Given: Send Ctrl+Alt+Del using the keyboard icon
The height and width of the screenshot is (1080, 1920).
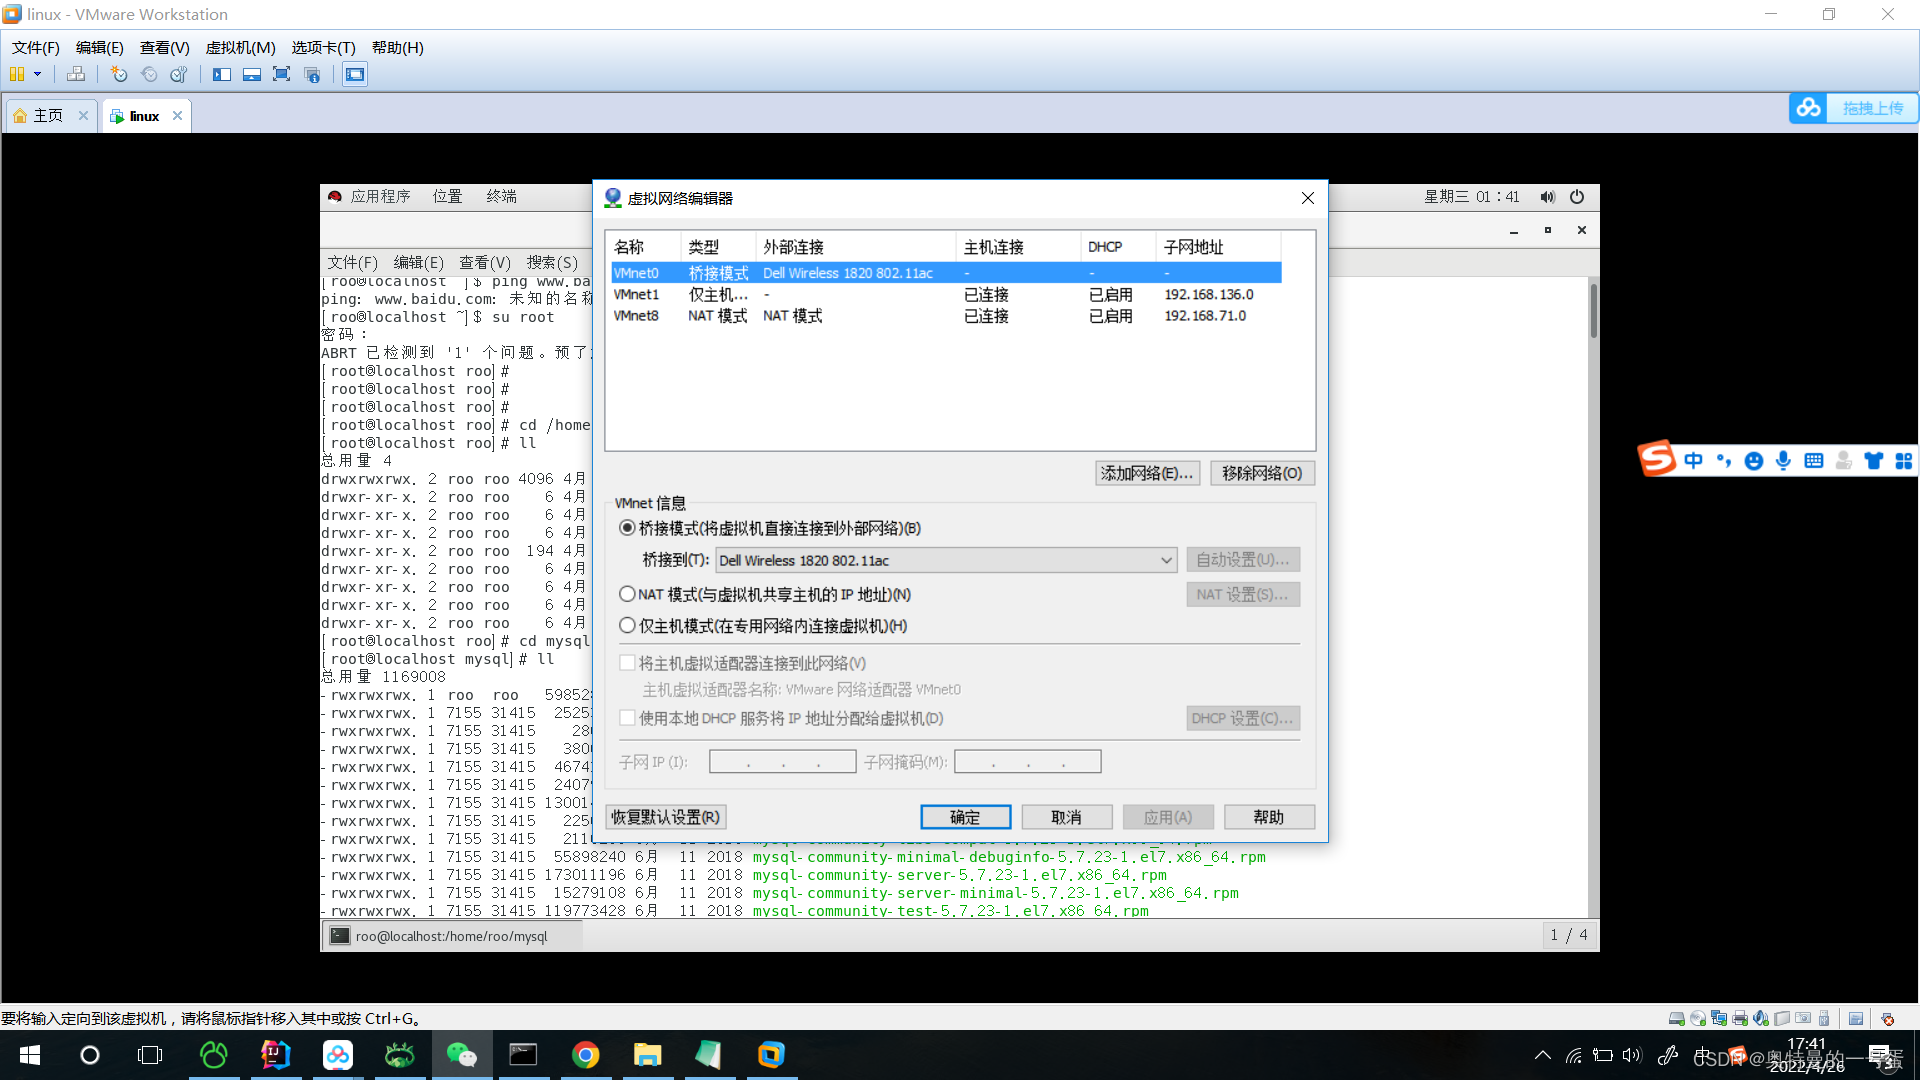Looking at the screenshot, I should point(76,74).
